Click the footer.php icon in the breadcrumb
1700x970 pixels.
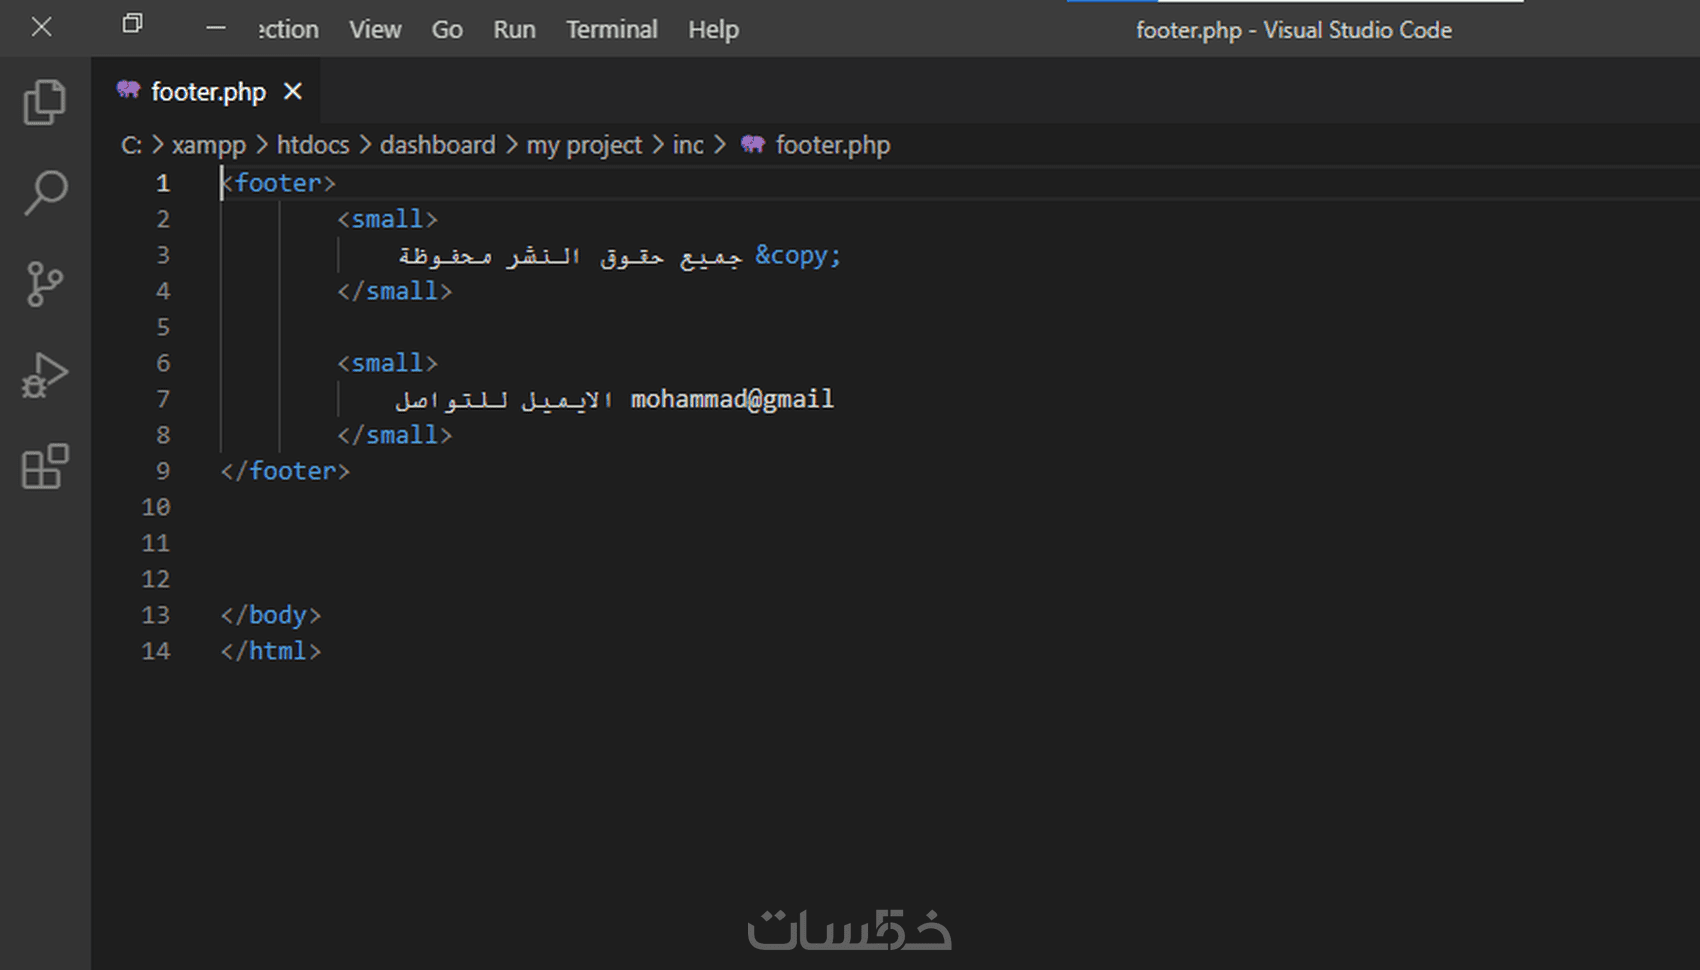pyautogui.click(x=753, y=144)
